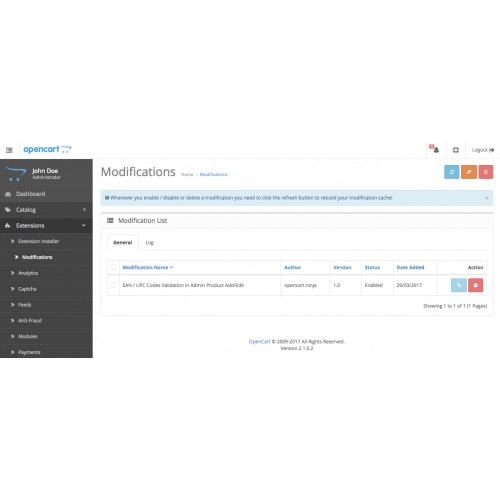
Task: Click the orange Clear button
Action: [469, 172]
